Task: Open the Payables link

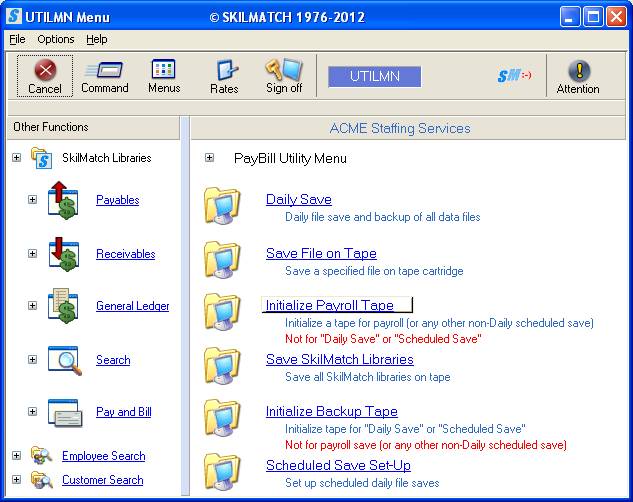Action: pyautogui.click(x=117, y=200)
